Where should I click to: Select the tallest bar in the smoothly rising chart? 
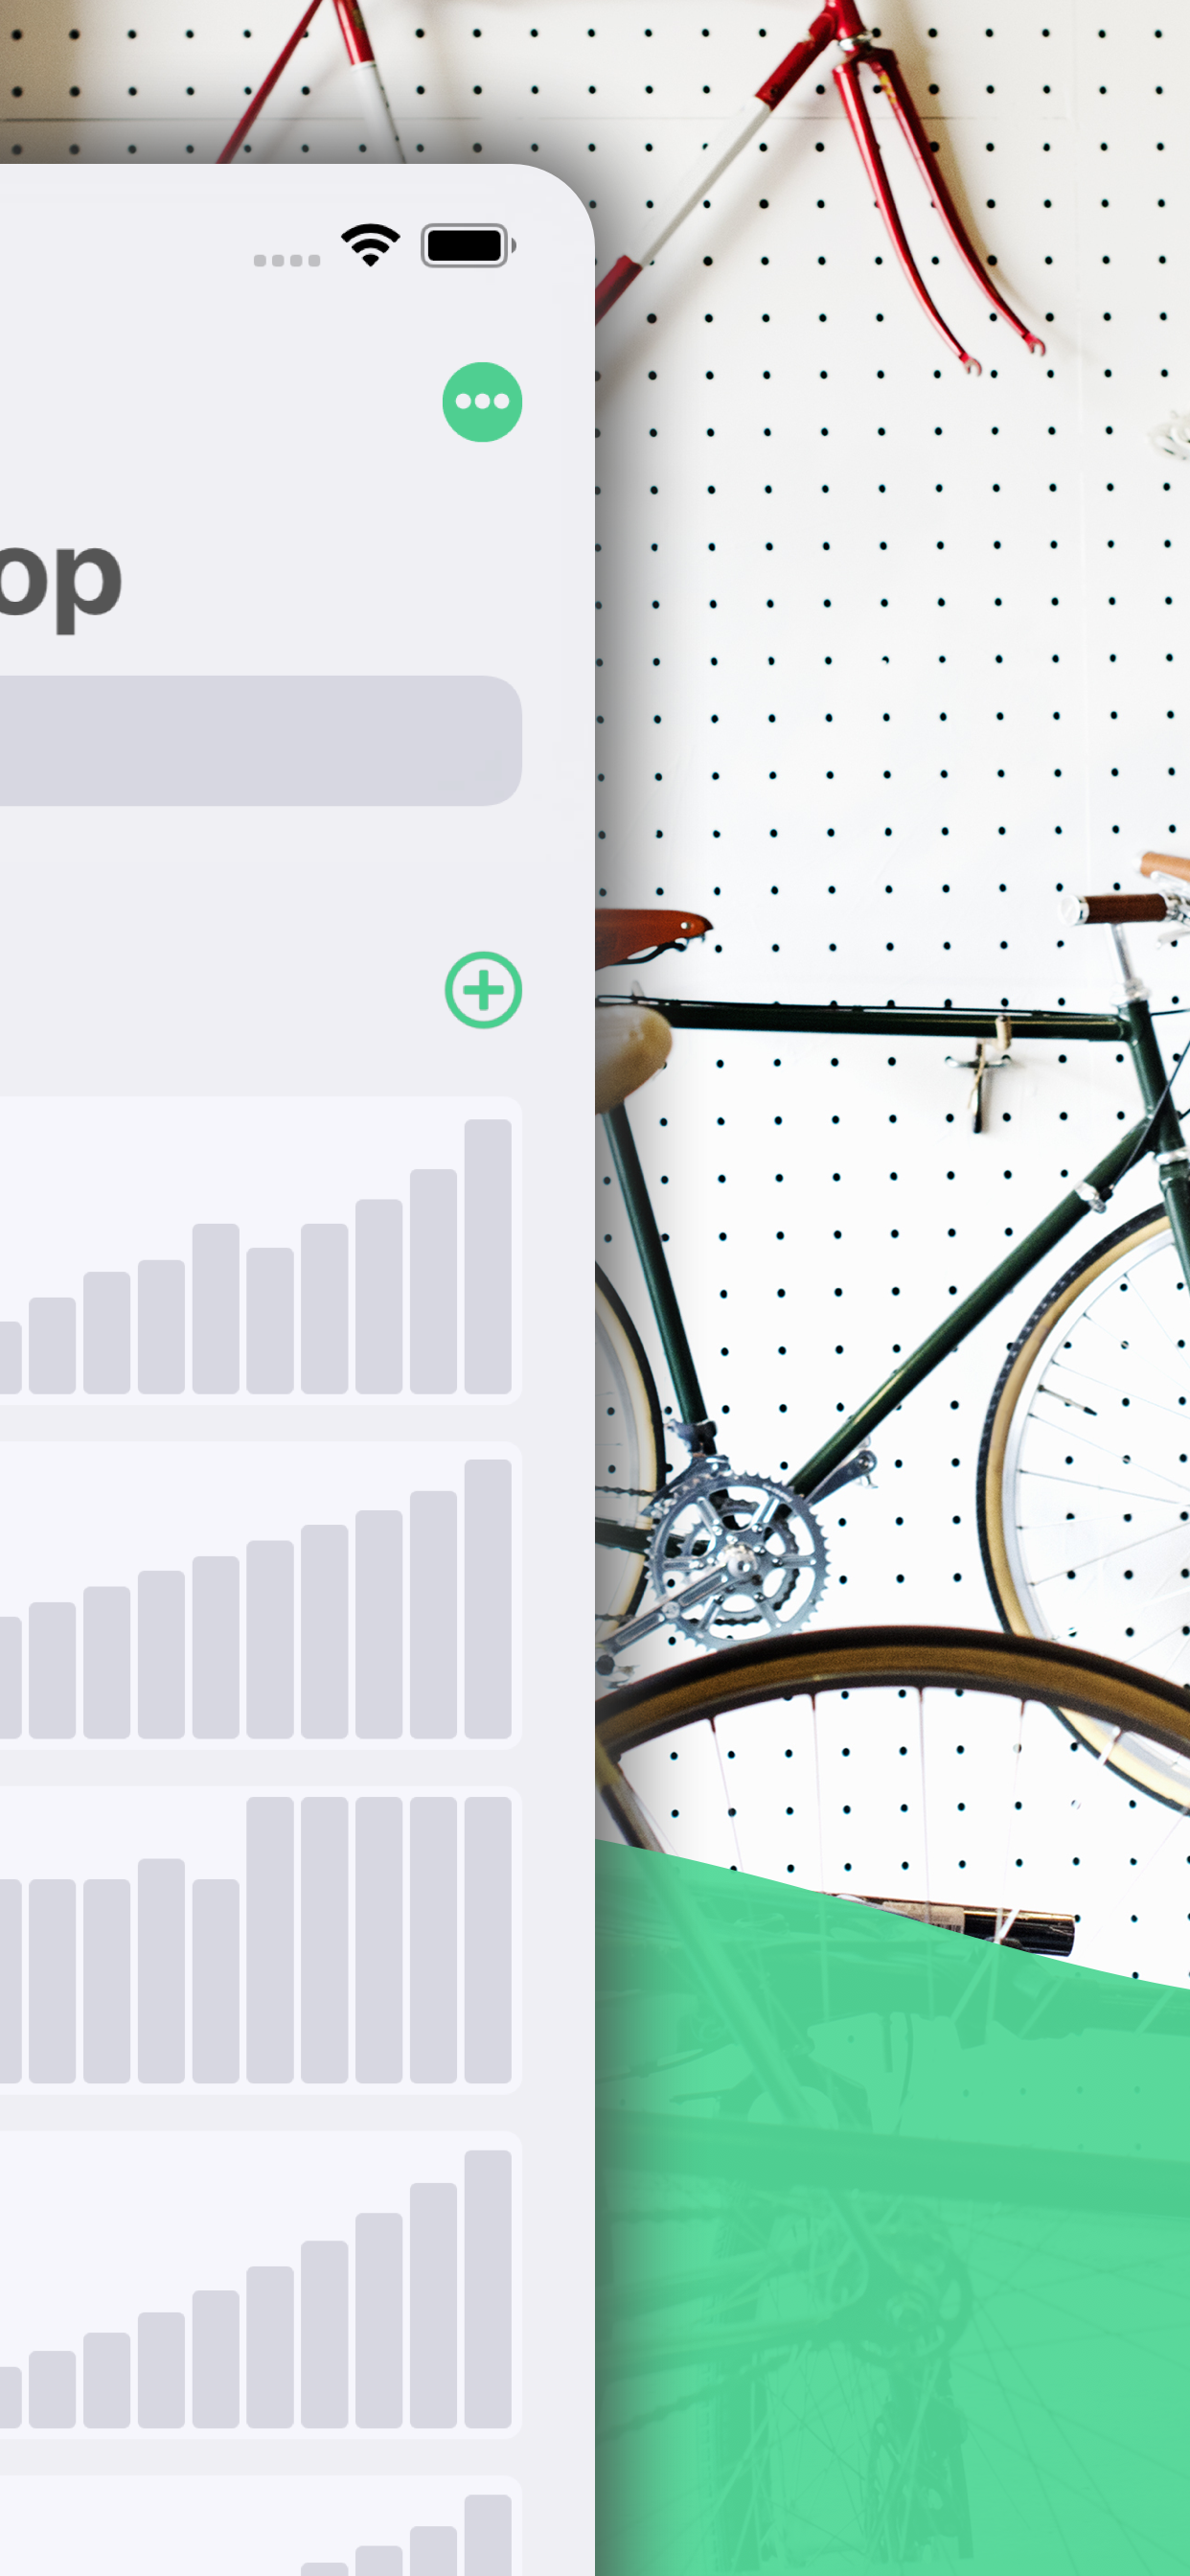[488, 1599]
